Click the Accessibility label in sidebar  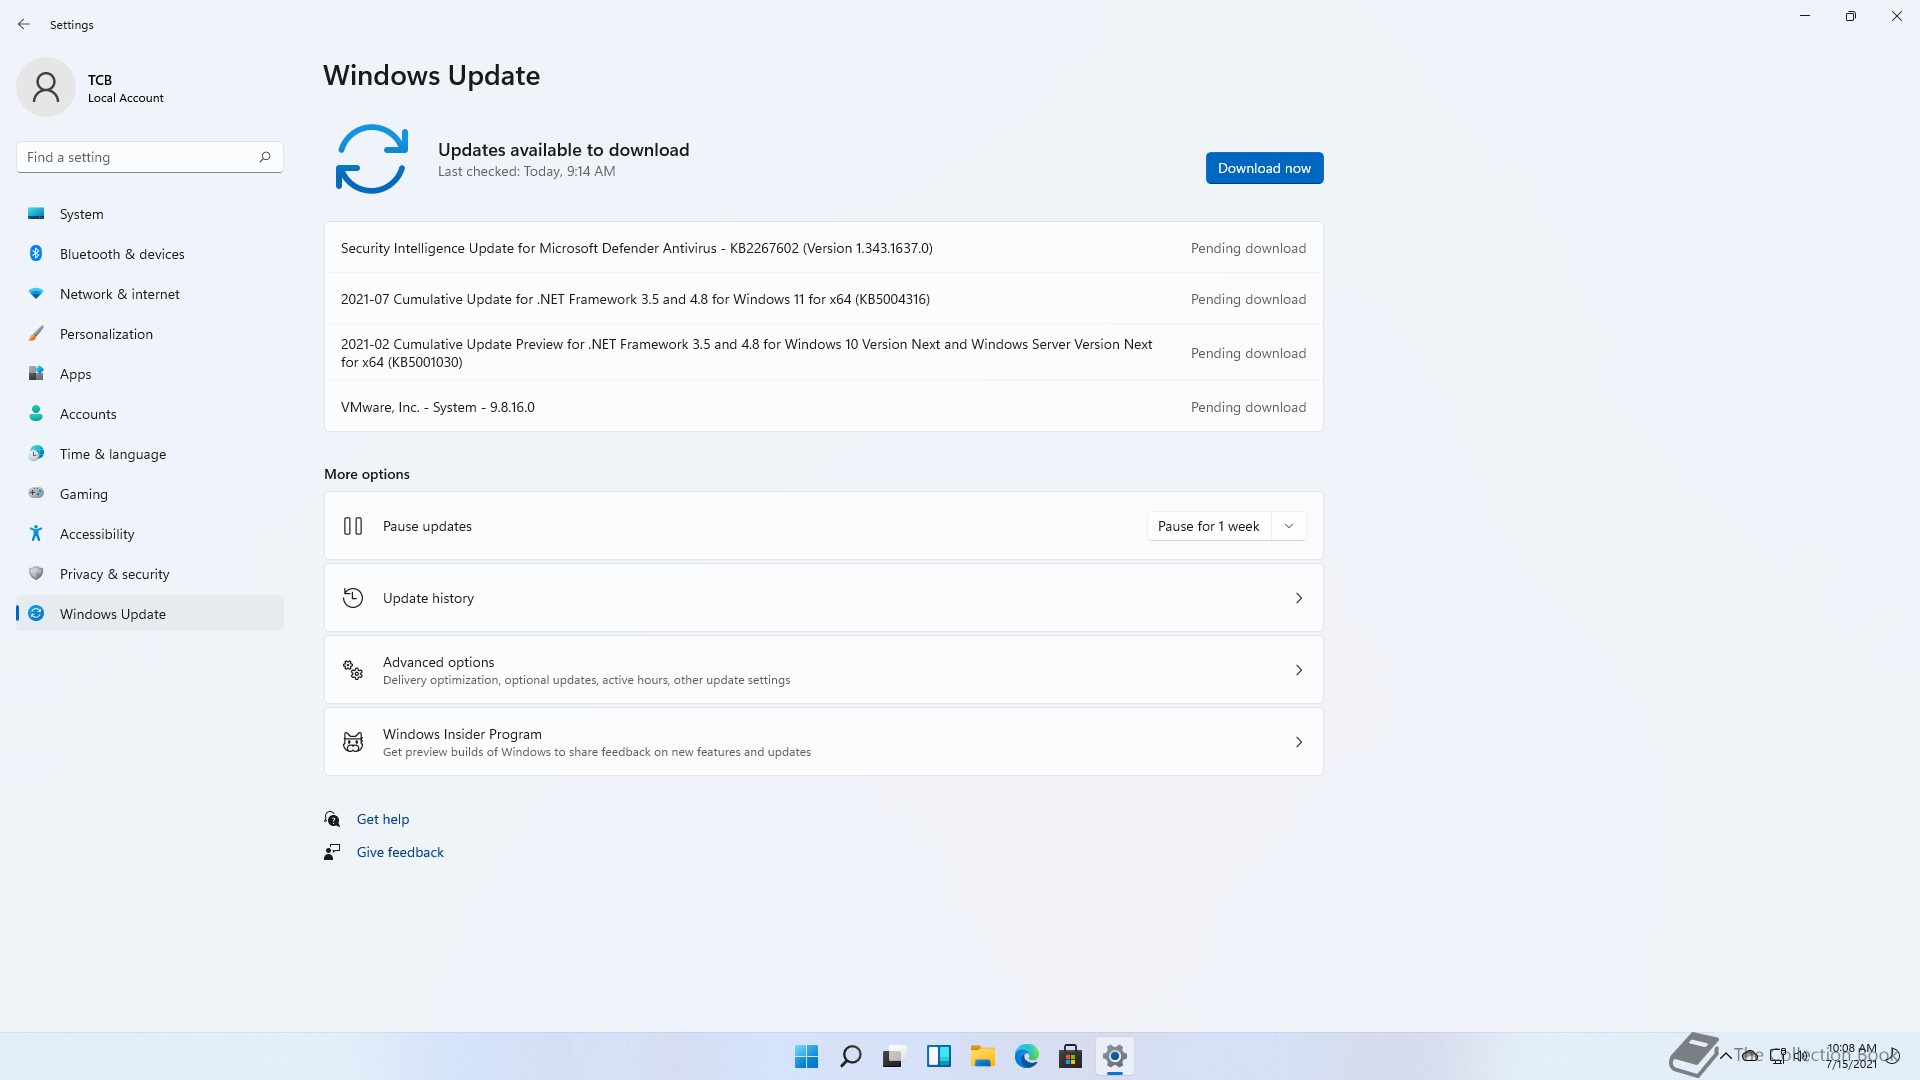[x=97, y=534]
